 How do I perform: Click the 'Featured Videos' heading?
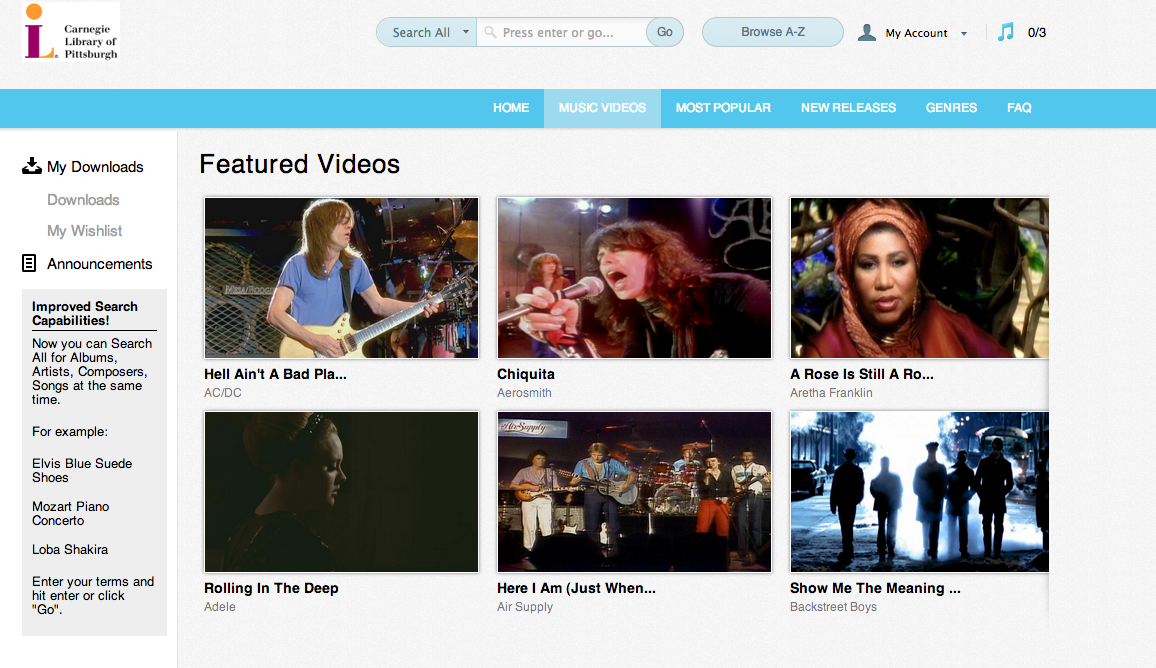pyautogui.click(x=299, y=164)
